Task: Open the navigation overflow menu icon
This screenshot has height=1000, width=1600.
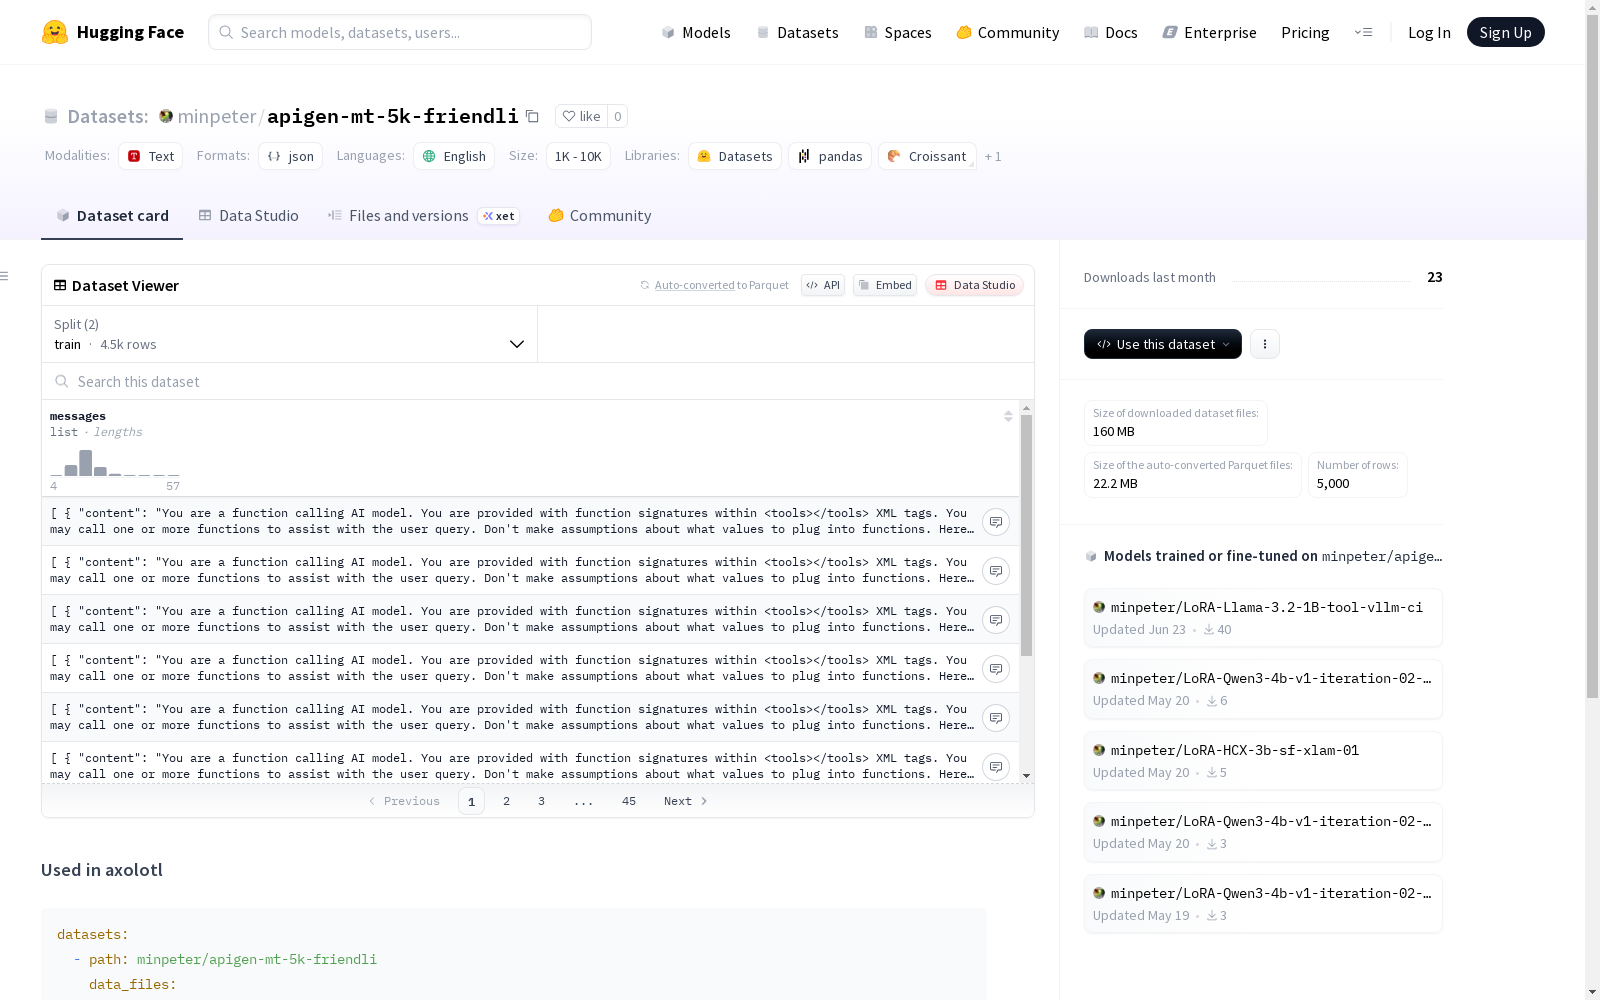Action: pos(1363,32)
